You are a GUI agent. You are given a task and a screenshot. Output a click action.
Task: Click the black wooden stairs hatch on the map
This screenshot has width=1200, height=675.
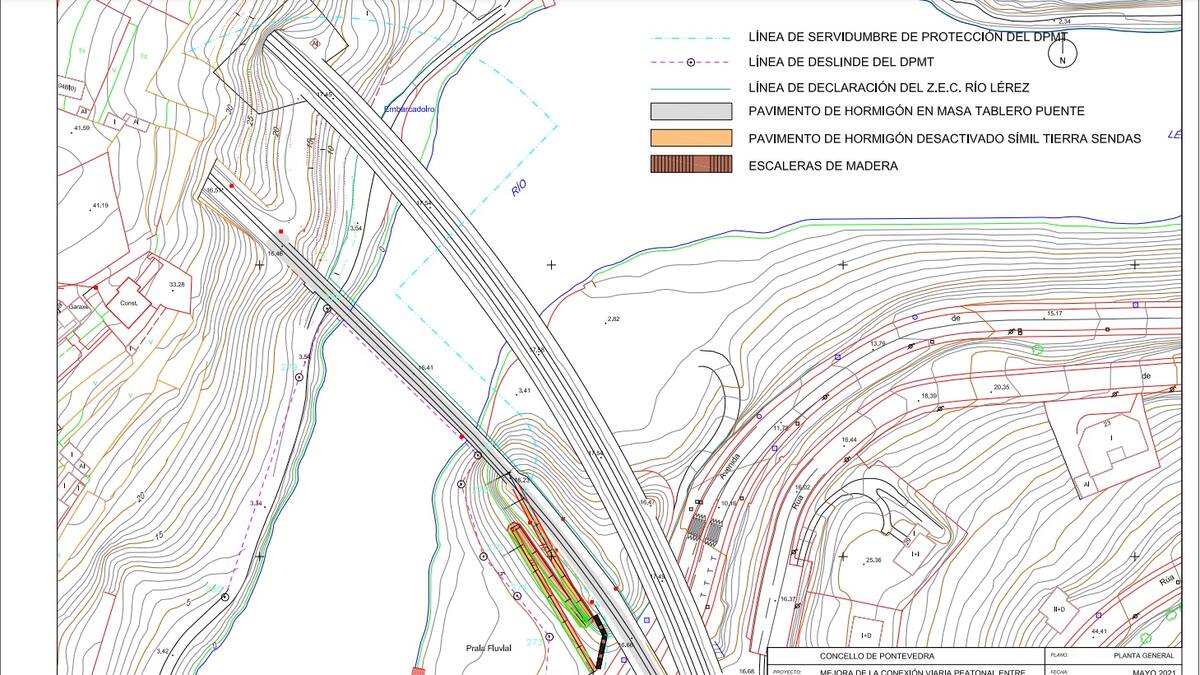point(600,640)
